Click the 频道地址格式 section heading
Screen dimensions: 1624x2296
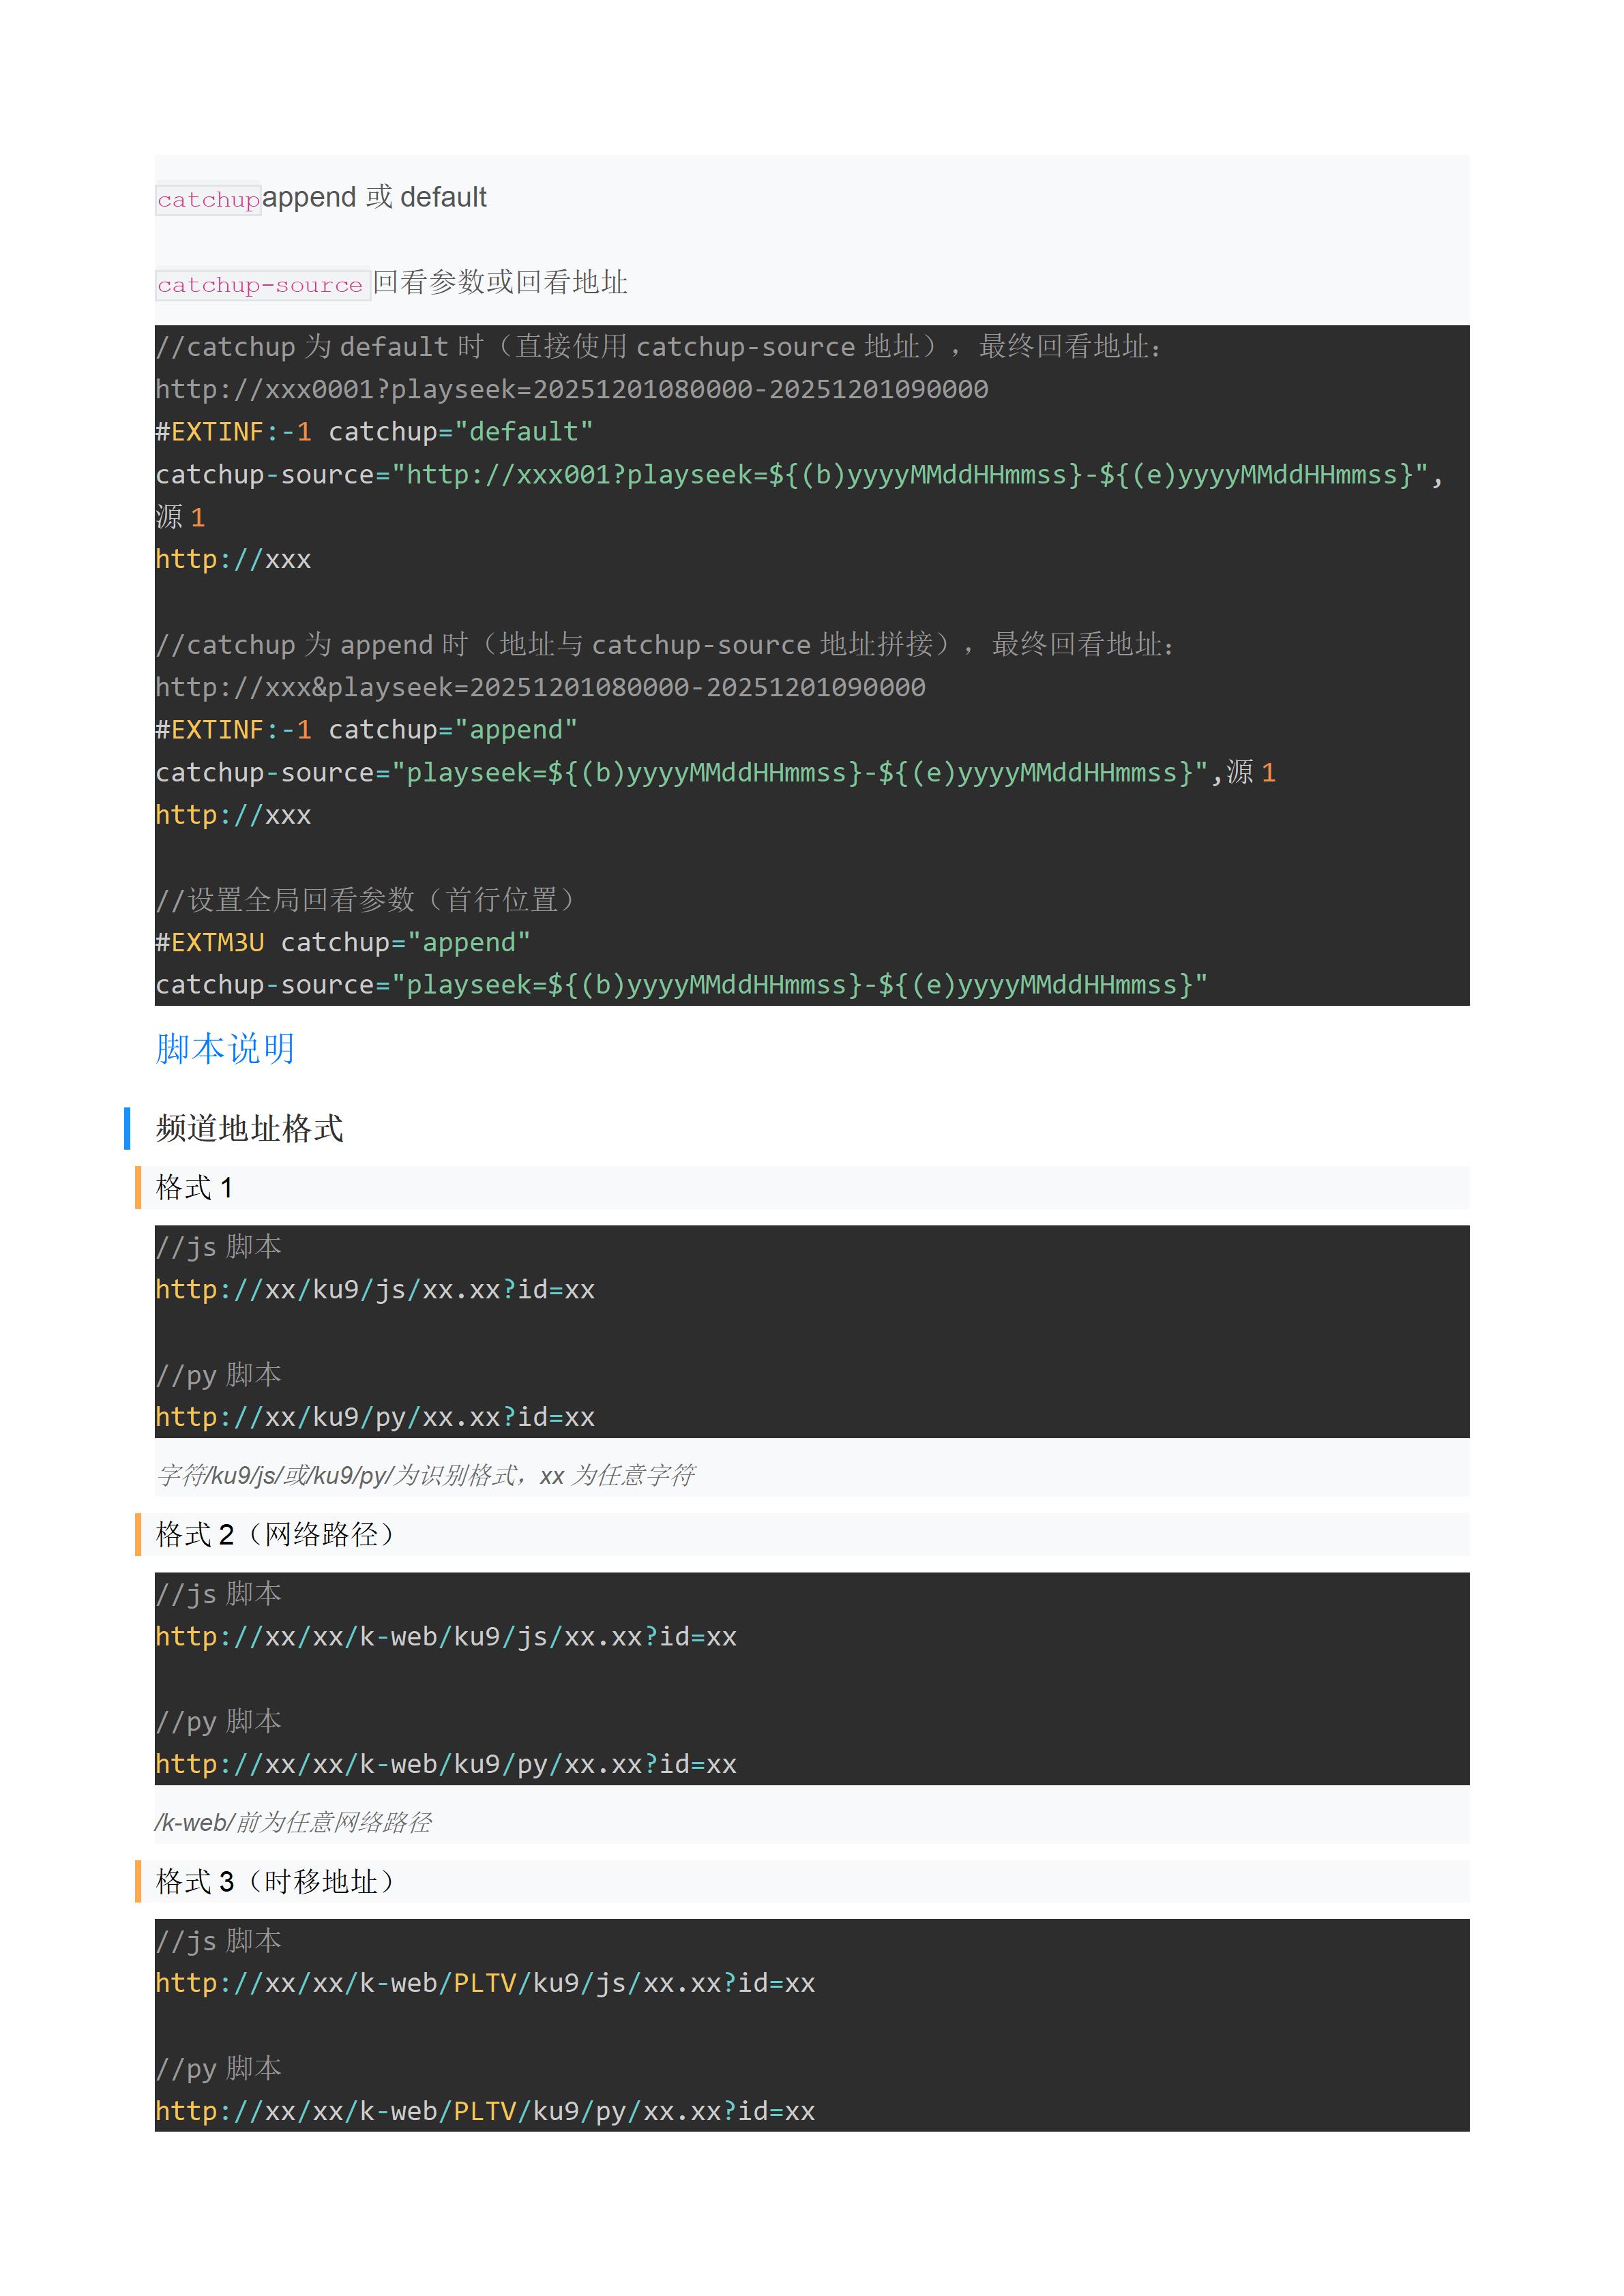249,1128
